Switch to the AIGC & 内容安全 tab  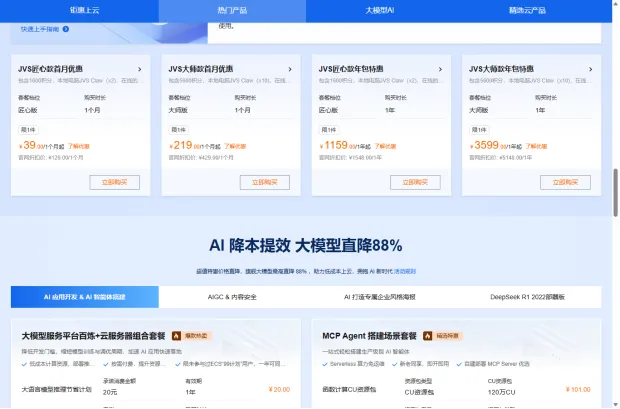(x=232, y=297)
